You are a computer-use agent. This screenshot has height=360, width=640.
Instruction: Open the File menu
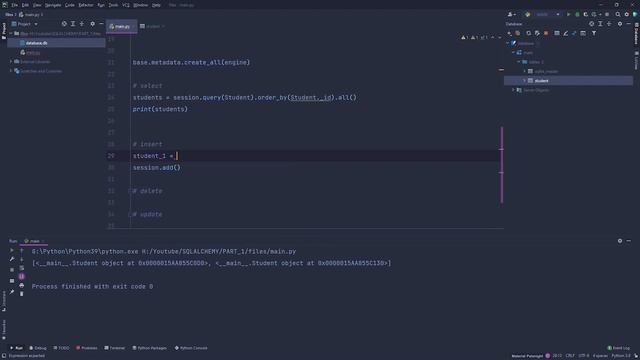(x=15, y=5)
